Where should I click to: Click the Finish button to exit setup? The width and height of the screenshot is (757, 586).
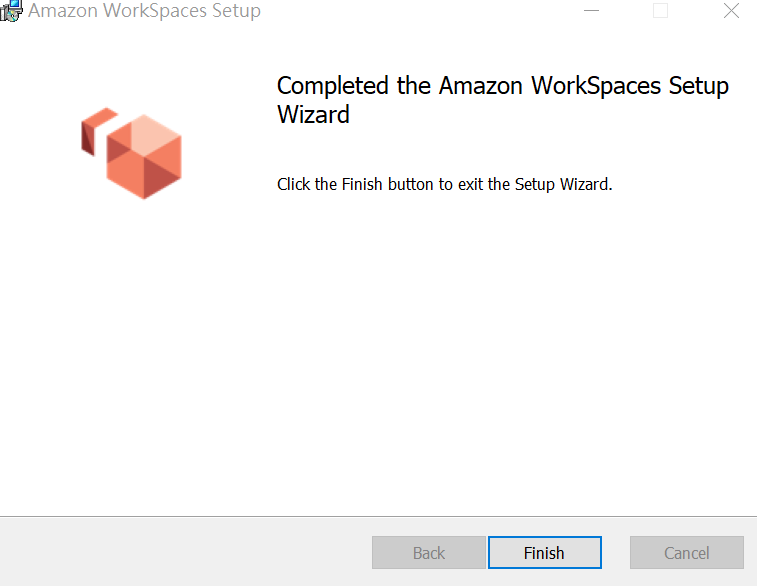coord(544,553)
